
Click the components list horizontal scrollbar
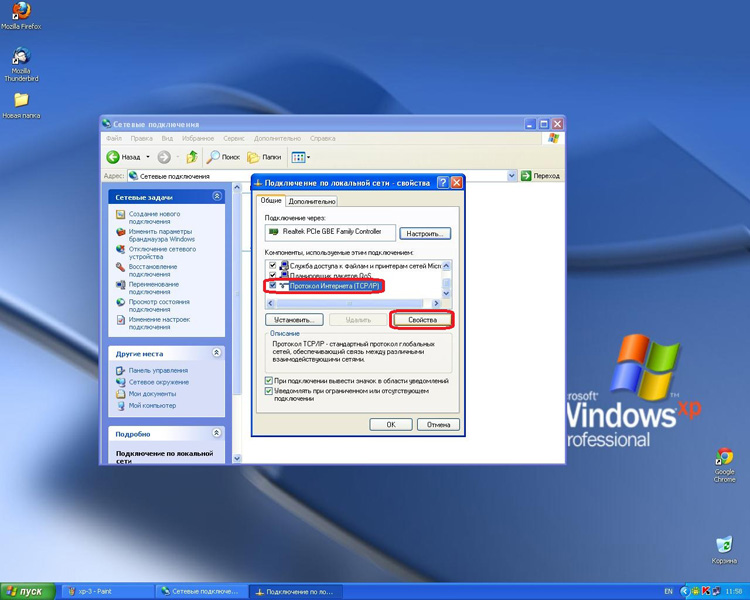tap(353, 303)
